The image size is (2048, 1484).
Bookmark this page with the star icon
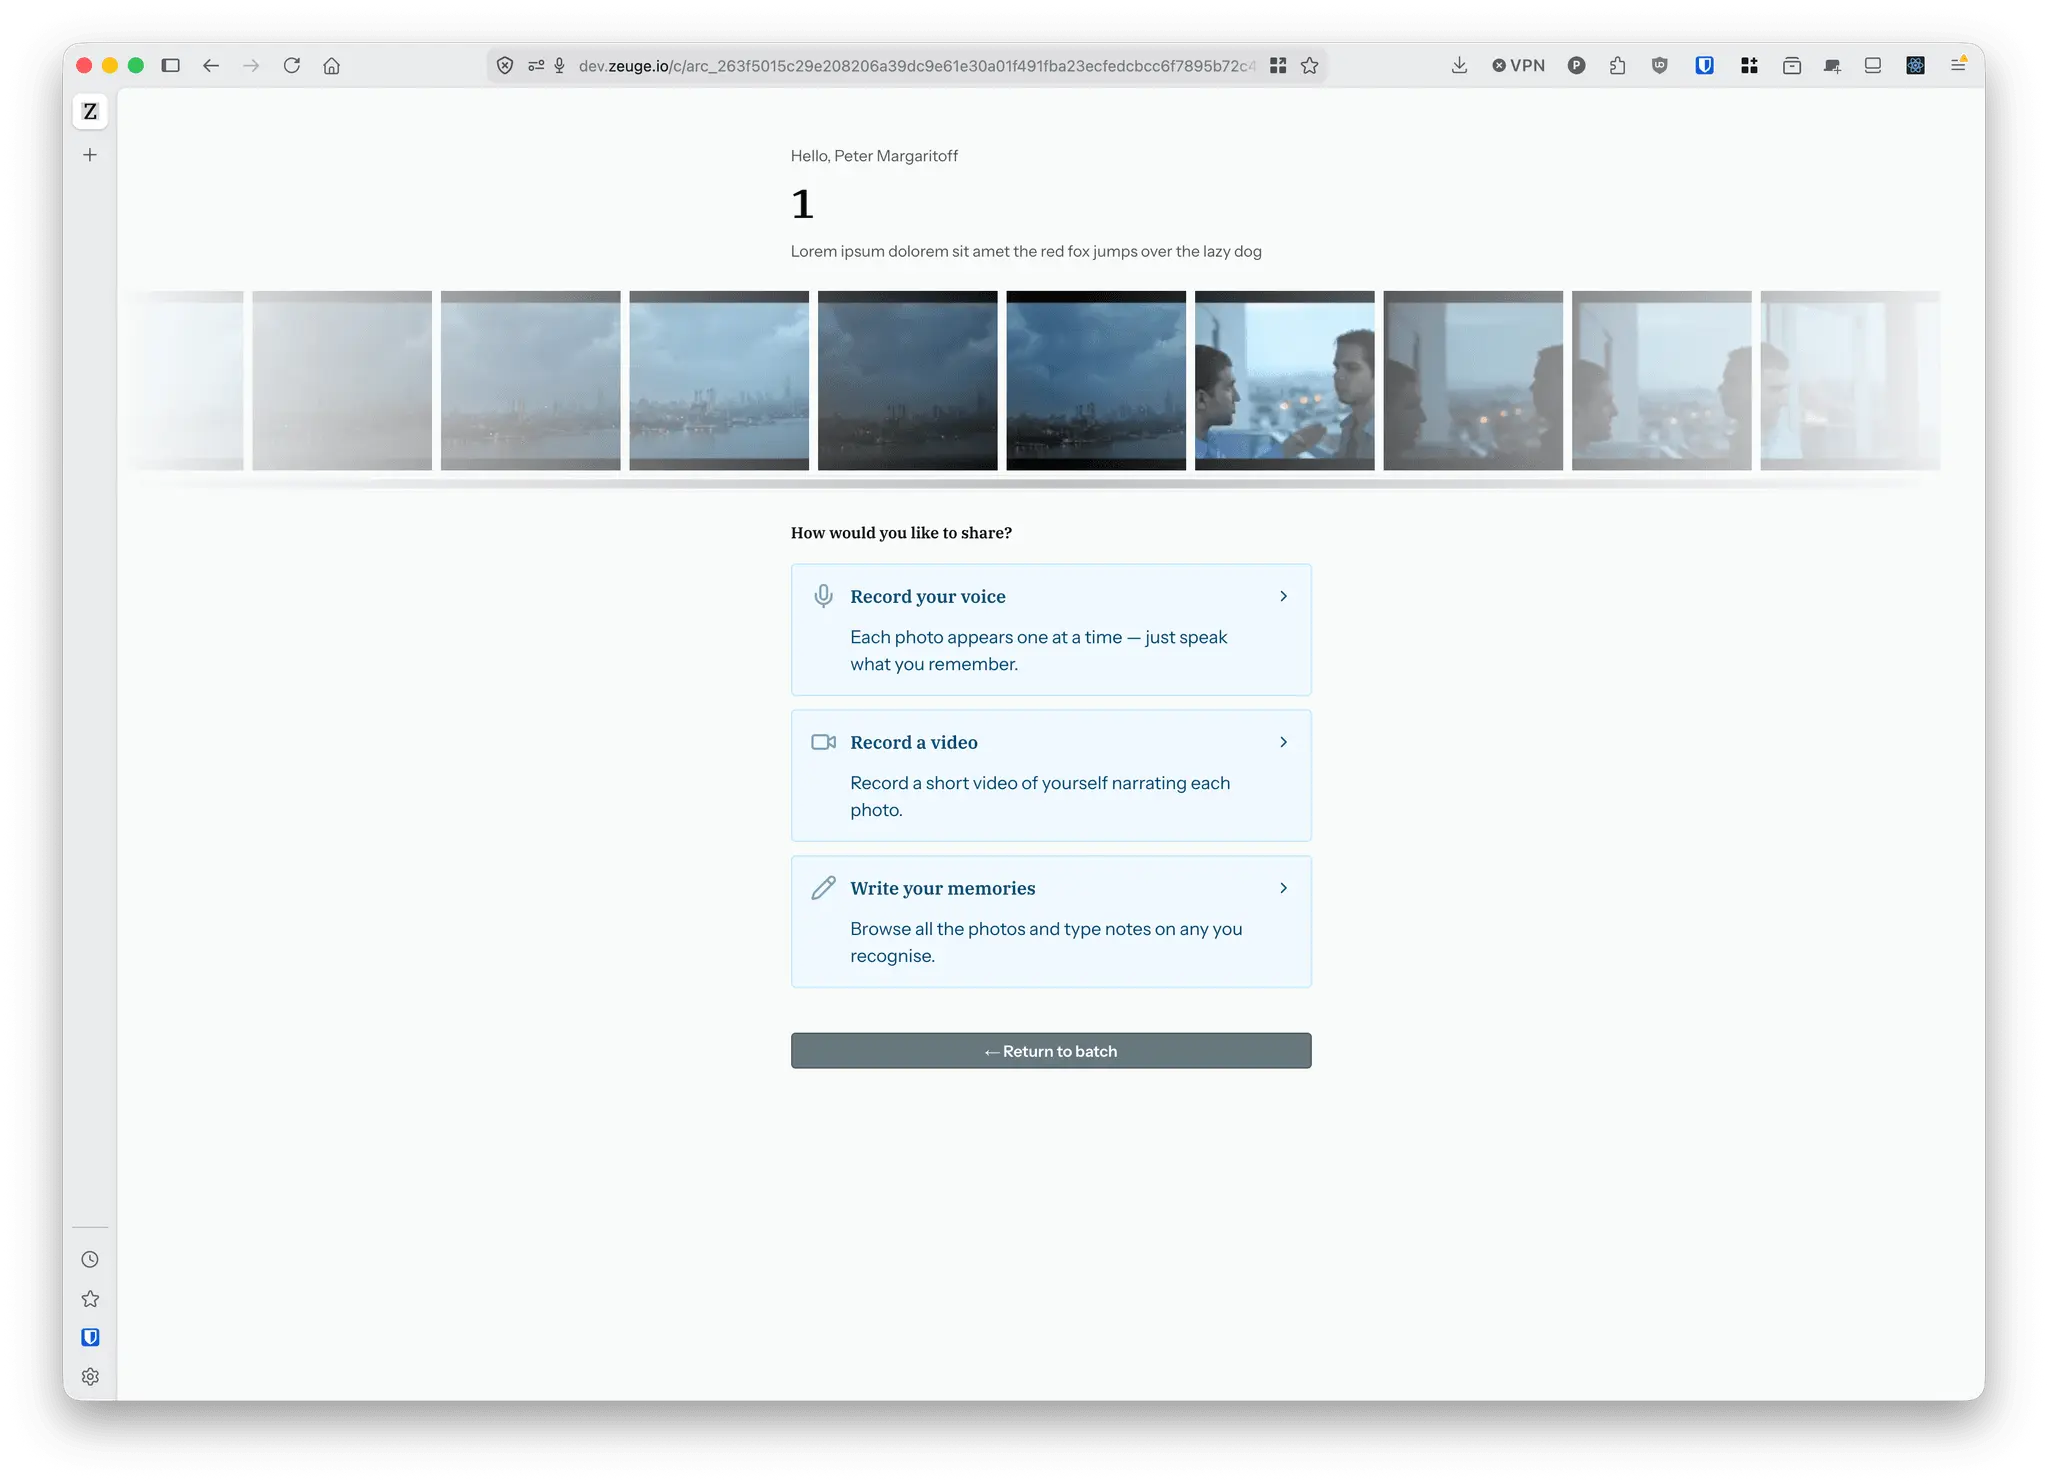[x=1310, y=66]
